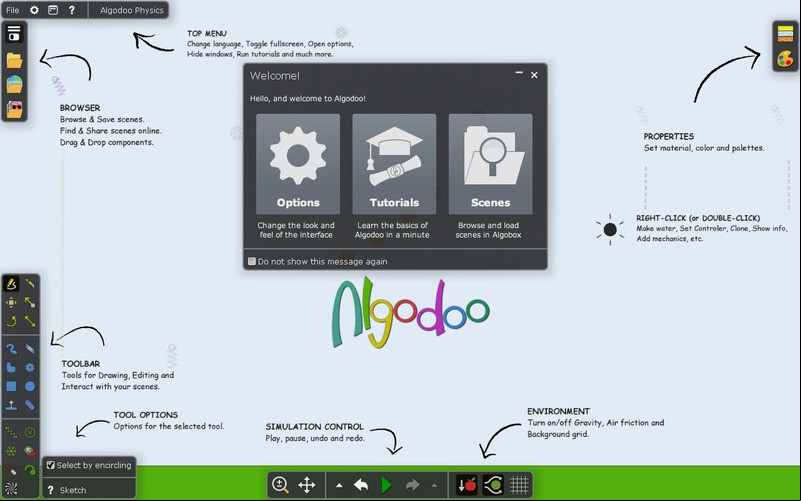Open the color palette Appearance panel
This screenshot has height=501, width=801.
coord(785,59)
